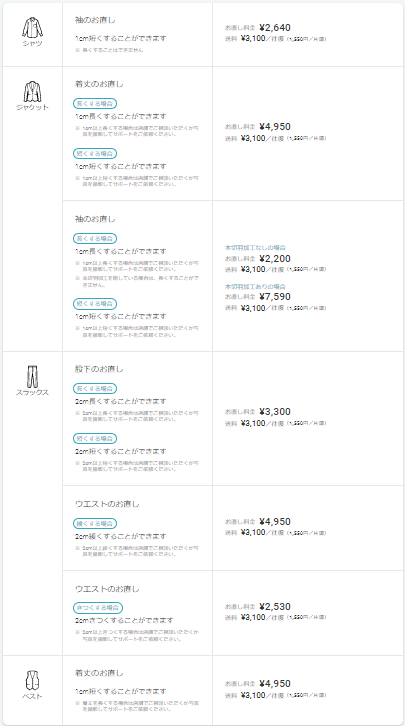Select the 長くする場合 tag under jacket 着丈のお直し
The height and width of the screenshot is (726, 405).
pyautogui.click(x=95, y=103)
